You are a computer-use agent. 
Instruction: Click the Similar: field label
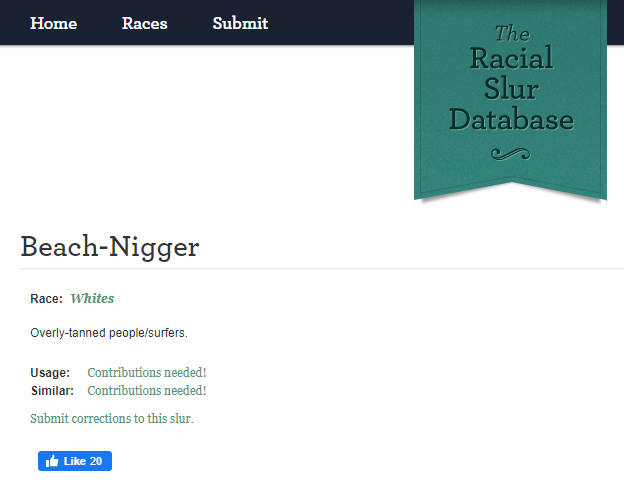click(52, 390)
